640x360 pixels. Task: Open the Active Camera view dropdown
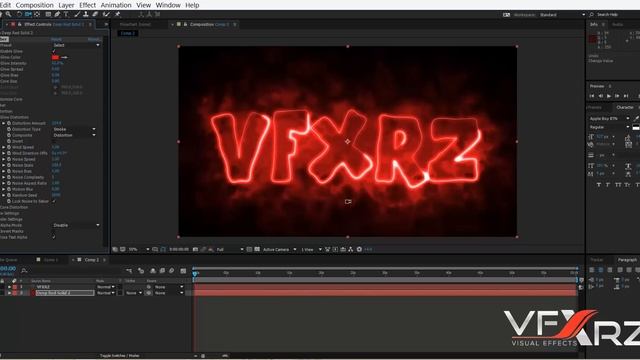280,249
